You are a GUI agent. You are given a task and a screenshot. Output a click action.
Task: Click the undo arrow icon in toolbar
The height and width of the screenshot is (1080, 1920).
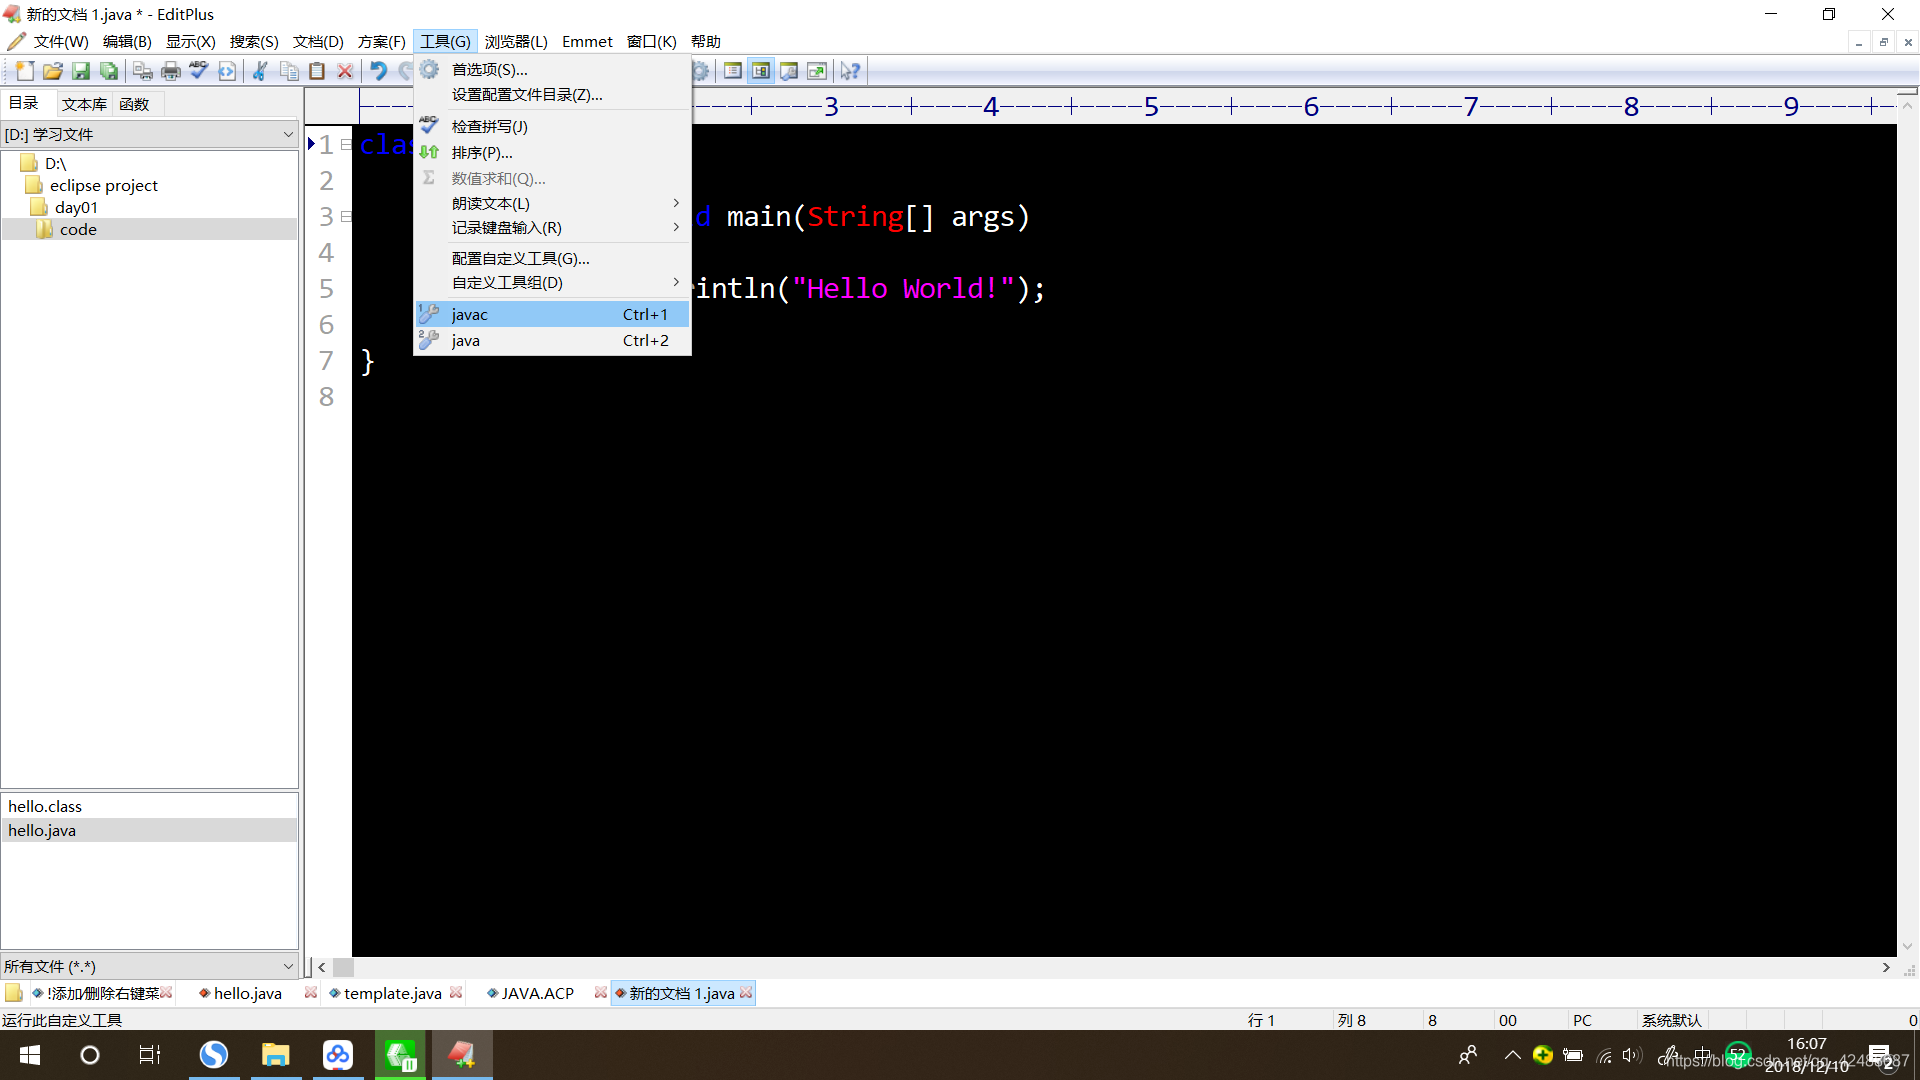click(373, 70)
